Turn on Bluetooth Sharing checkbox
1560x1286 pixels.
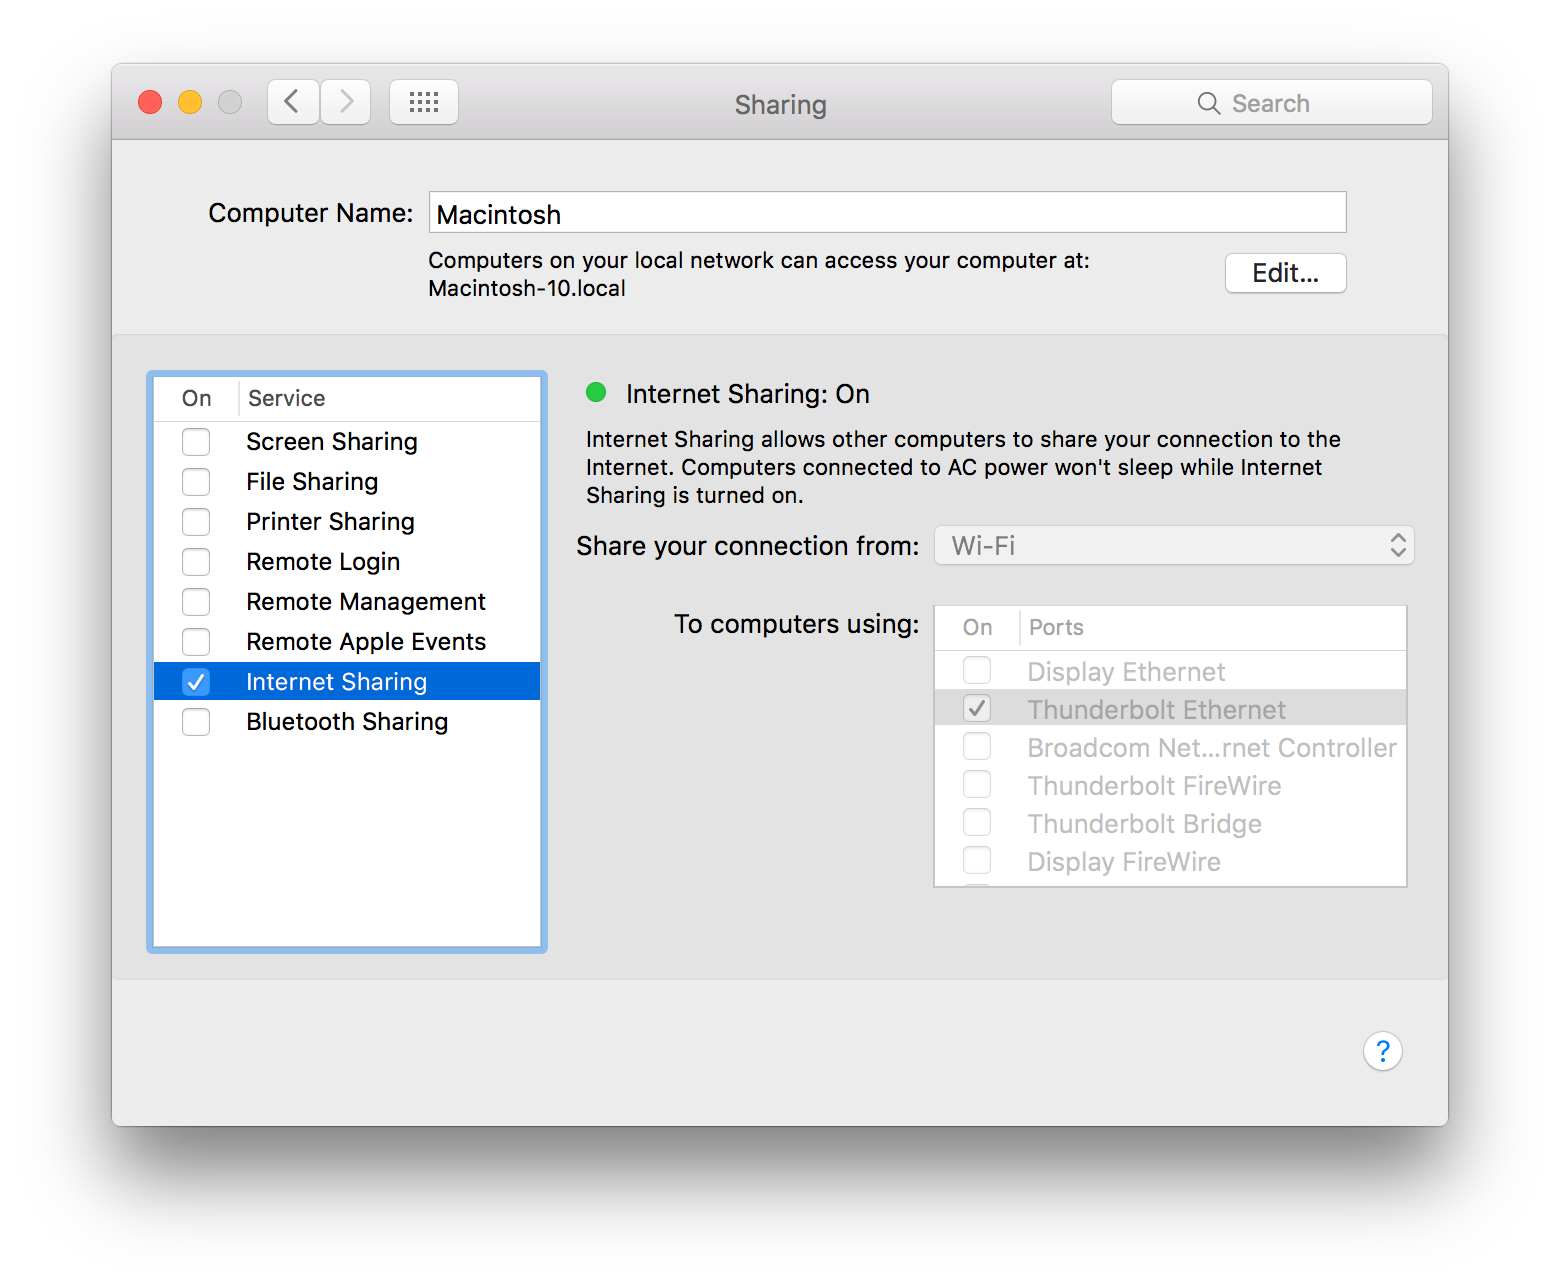196,722
